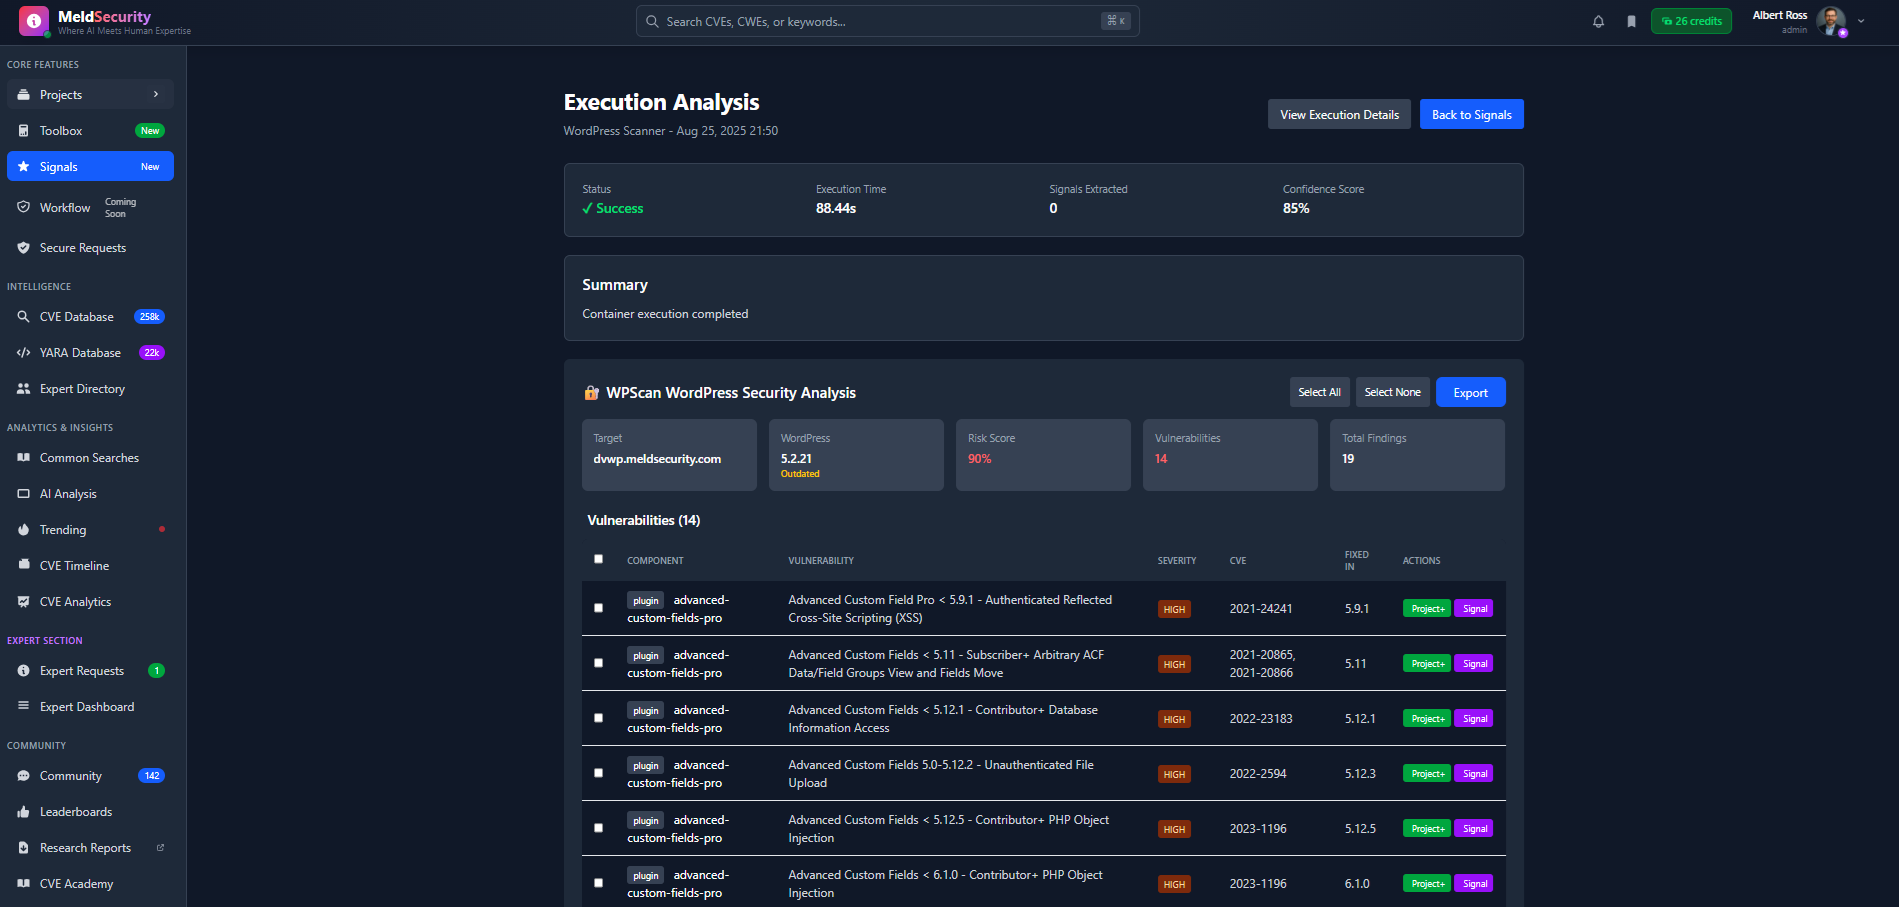Viewport: 1899px width, 907px height.
Task: Click Expert Directory people icon
Action: [x=24, y=389]
